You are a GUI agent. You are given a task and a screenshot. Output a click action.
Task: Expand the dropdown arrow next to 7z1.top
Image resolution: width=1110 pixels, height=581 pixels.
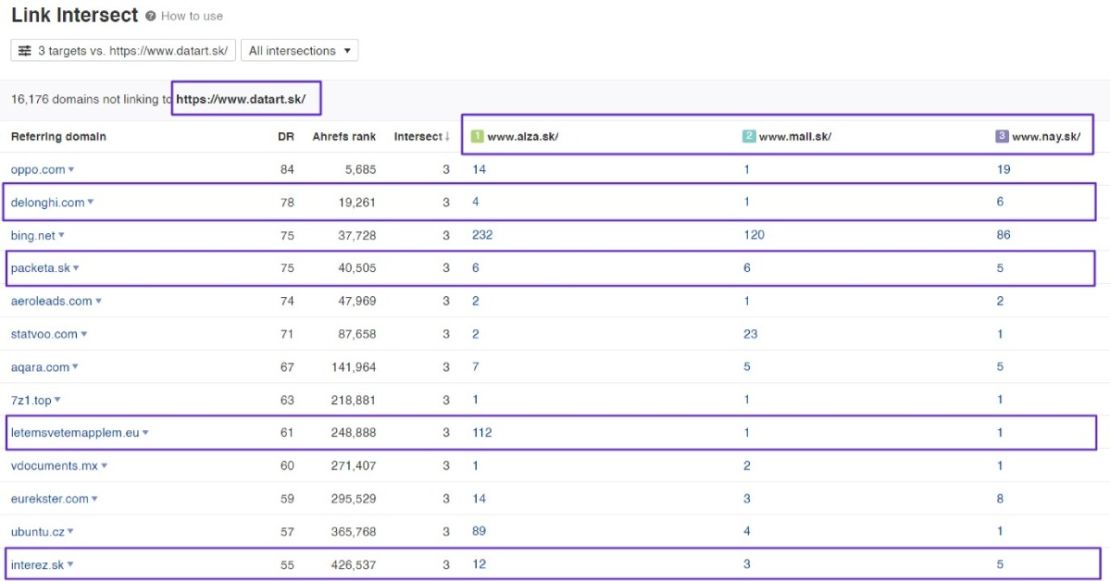pyautogui.click(x=57, y=400)
